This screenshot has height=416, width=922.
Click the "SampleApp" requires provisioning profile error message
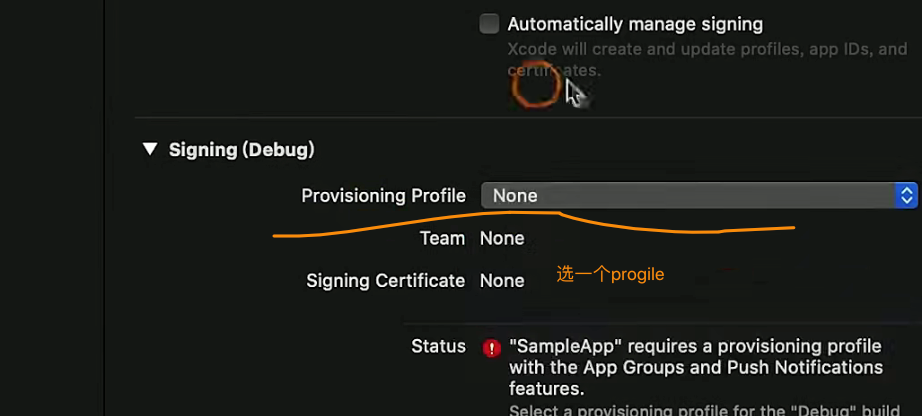(x=695, y=367)
